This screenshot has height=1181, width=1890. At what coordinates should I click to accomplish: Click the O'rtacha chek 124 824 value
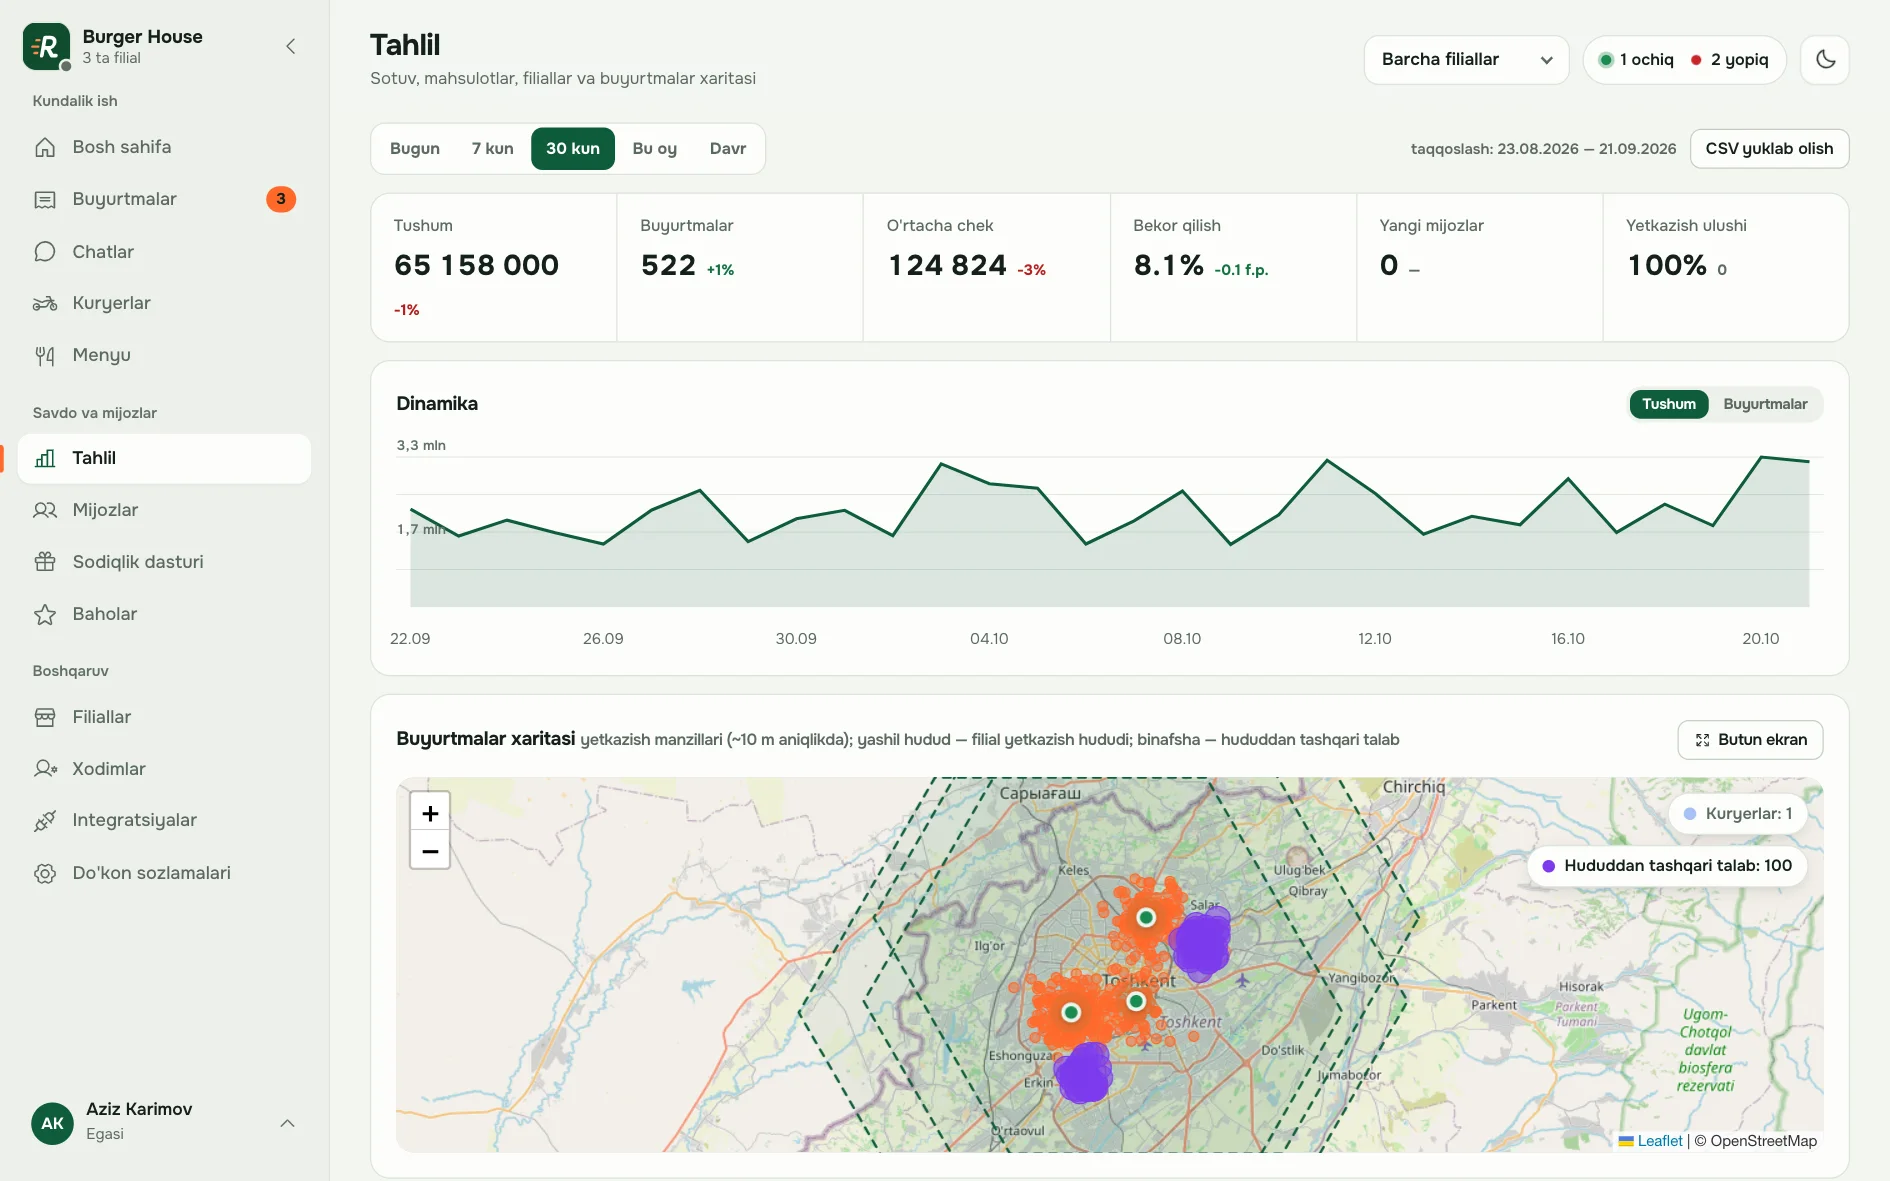947,265
